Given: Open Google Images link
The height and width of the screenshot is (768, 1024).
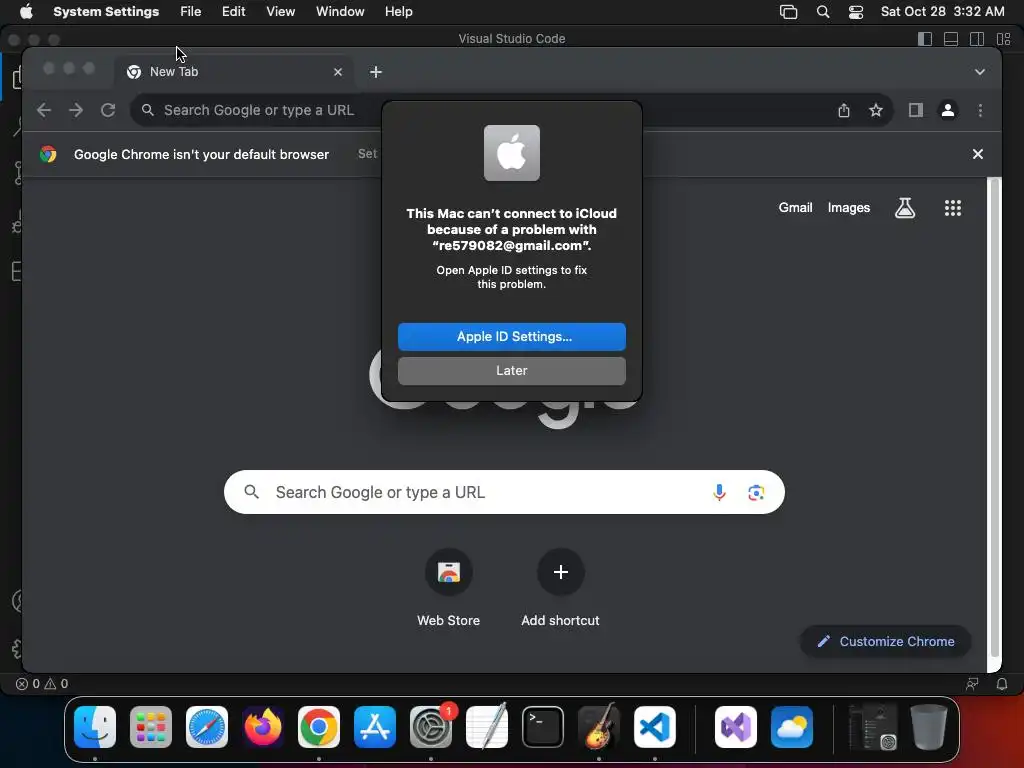Looking at the screenshot, I should point(848,208).
